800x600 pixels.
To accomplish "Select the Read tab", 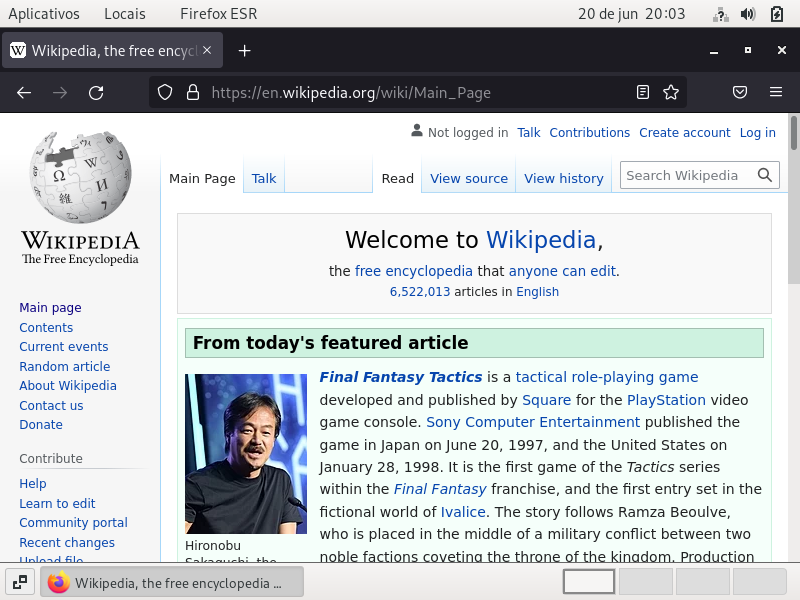I will (x=397, y=179).
